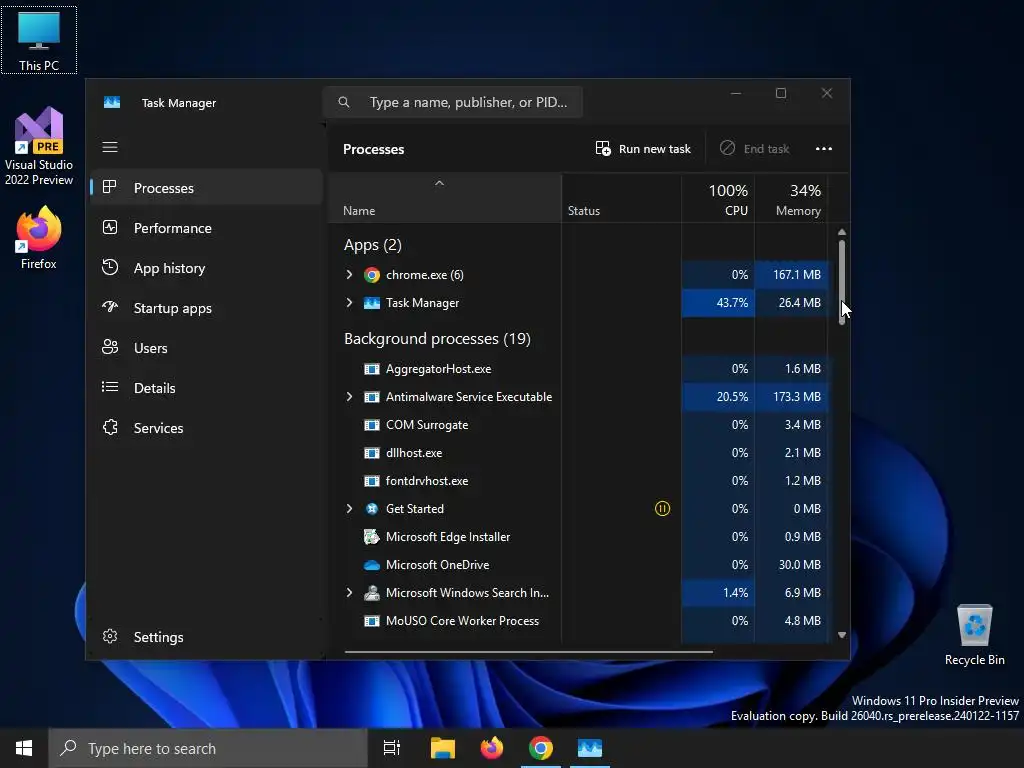The width and height of the screenshot is (1024, 768).
Task: Click the suspended pause icon on Get Started
Action: tap(662, 509)
